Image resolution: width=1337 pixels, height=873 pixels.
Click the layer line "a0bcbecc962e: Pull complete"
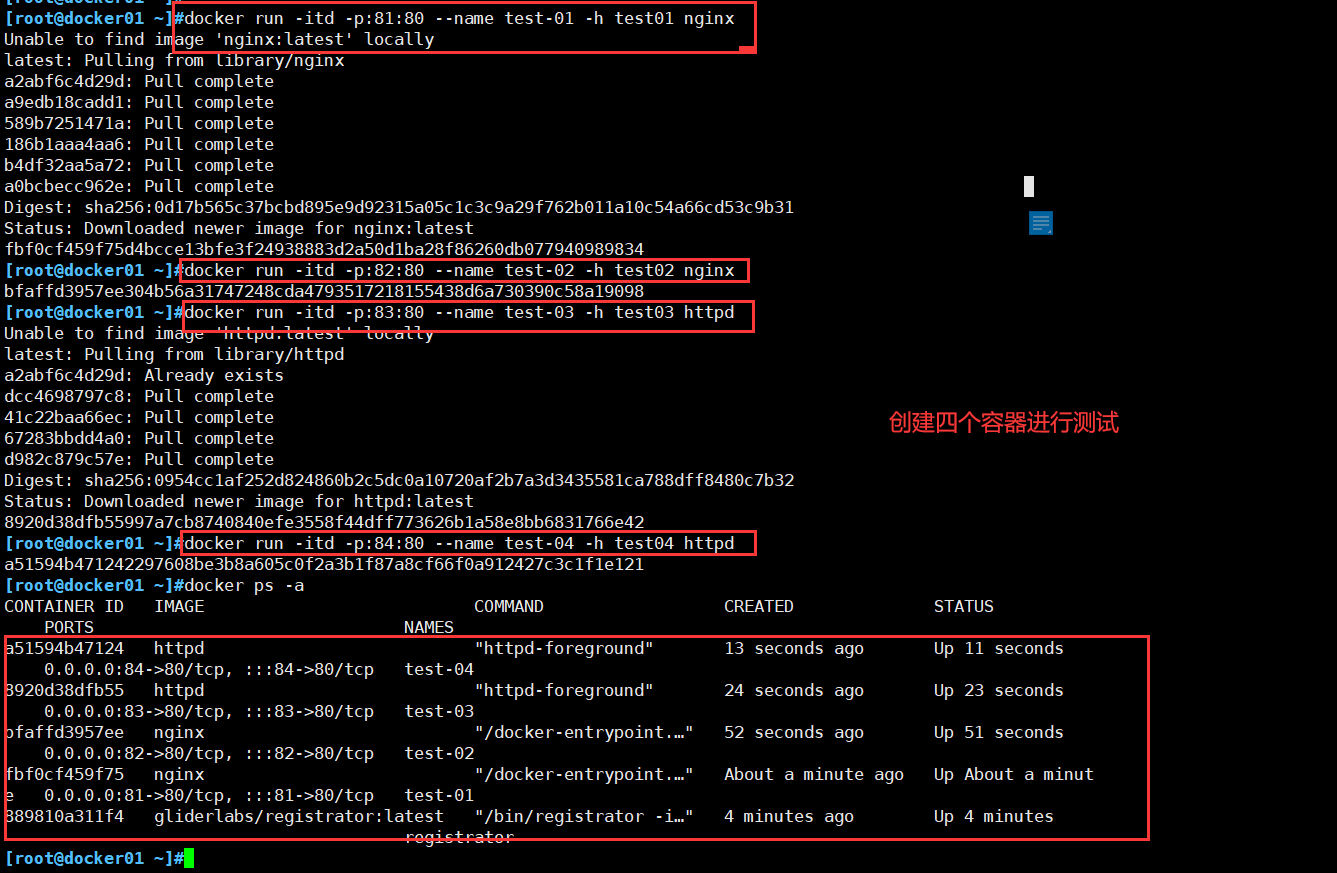pyautogui.click(x=139, y=186)
